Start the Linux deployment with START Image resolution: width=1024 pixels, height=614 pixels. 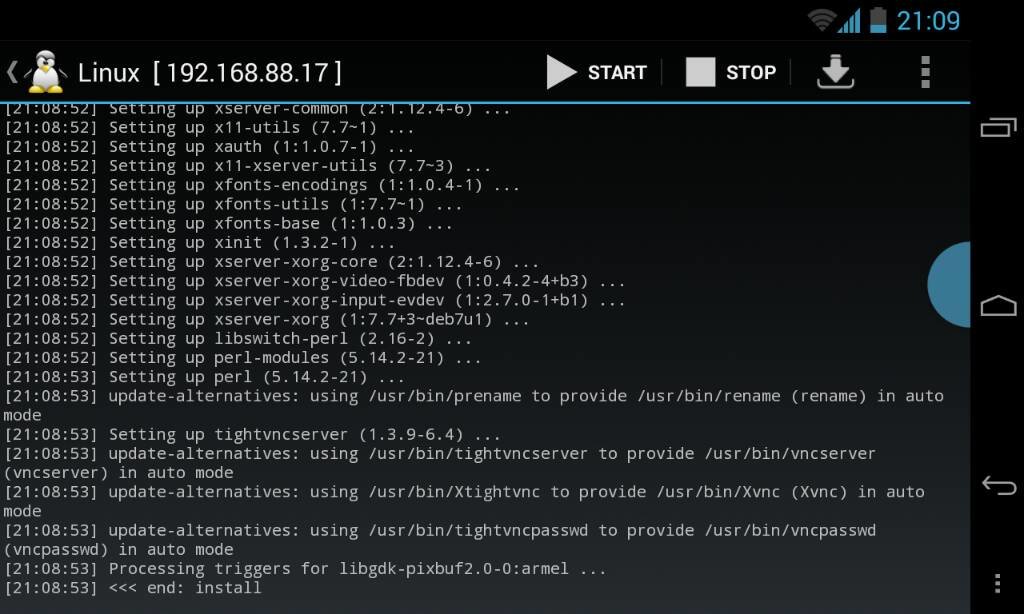point(597,72)
